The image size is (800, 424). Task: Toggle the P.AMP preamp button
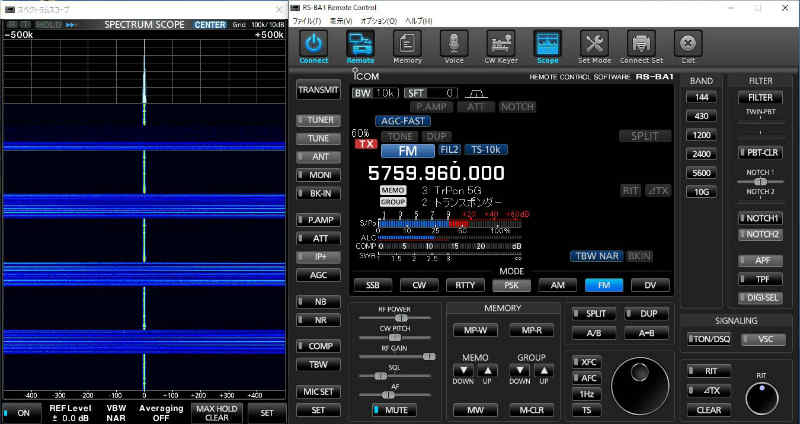[x=318, y=220]
